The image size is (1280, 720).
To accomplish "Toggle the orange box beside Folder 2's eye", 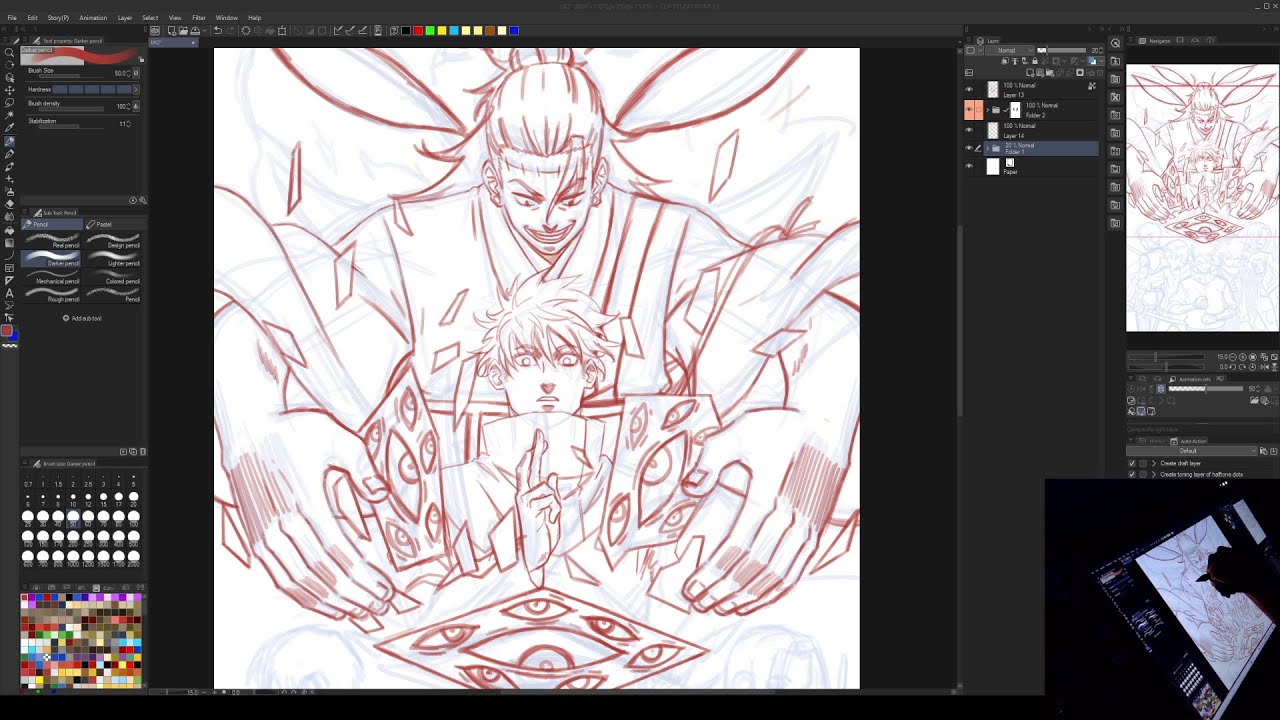I will (x=978, y=110).
